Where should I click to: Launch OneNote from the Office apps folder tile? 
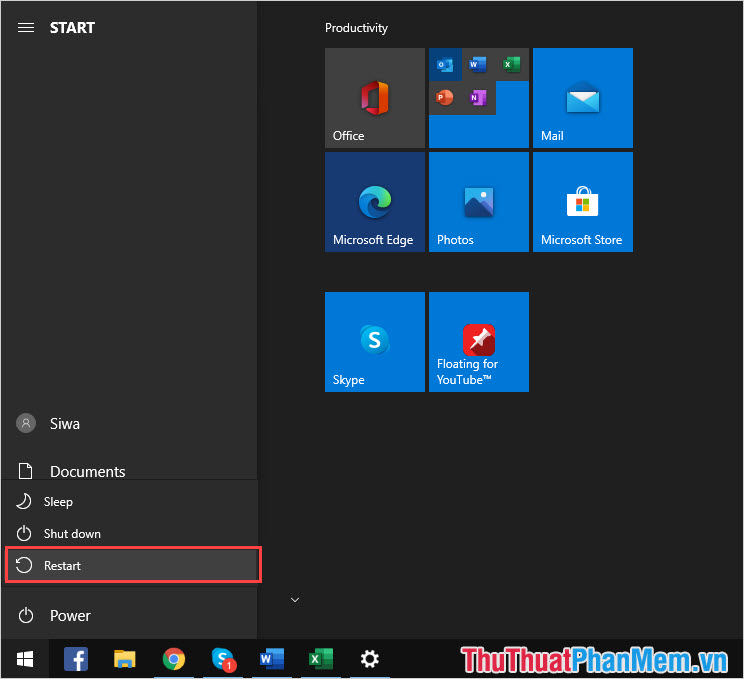tap(478, 98)
